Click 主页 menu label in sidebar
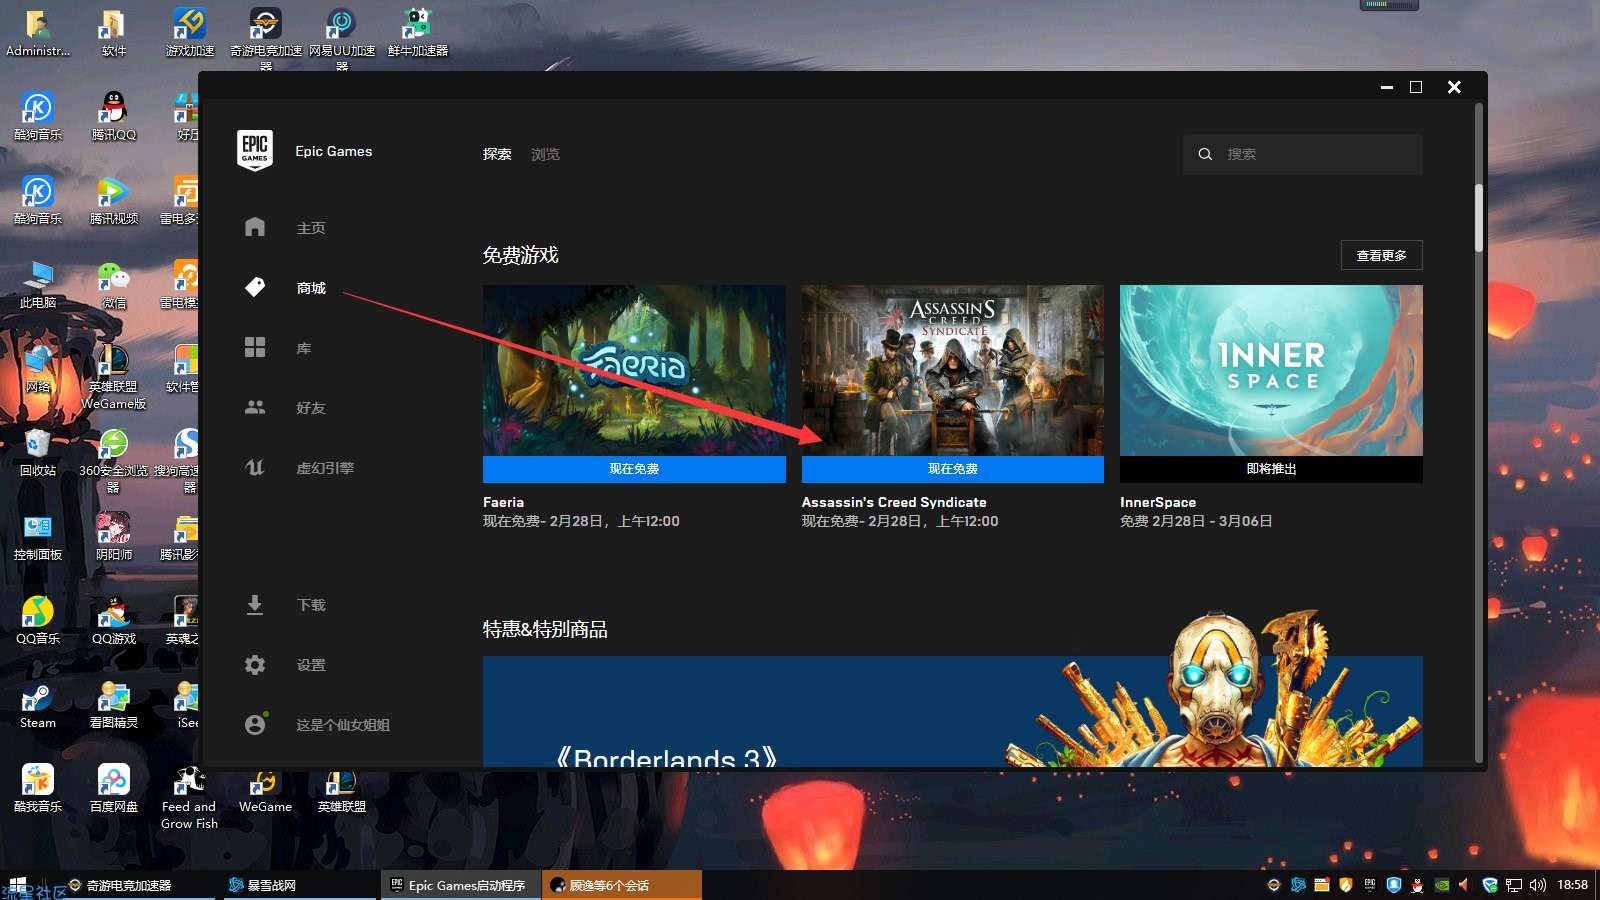Image resolution: width=1600 pixels, height=900 pixels. [311, 228]
